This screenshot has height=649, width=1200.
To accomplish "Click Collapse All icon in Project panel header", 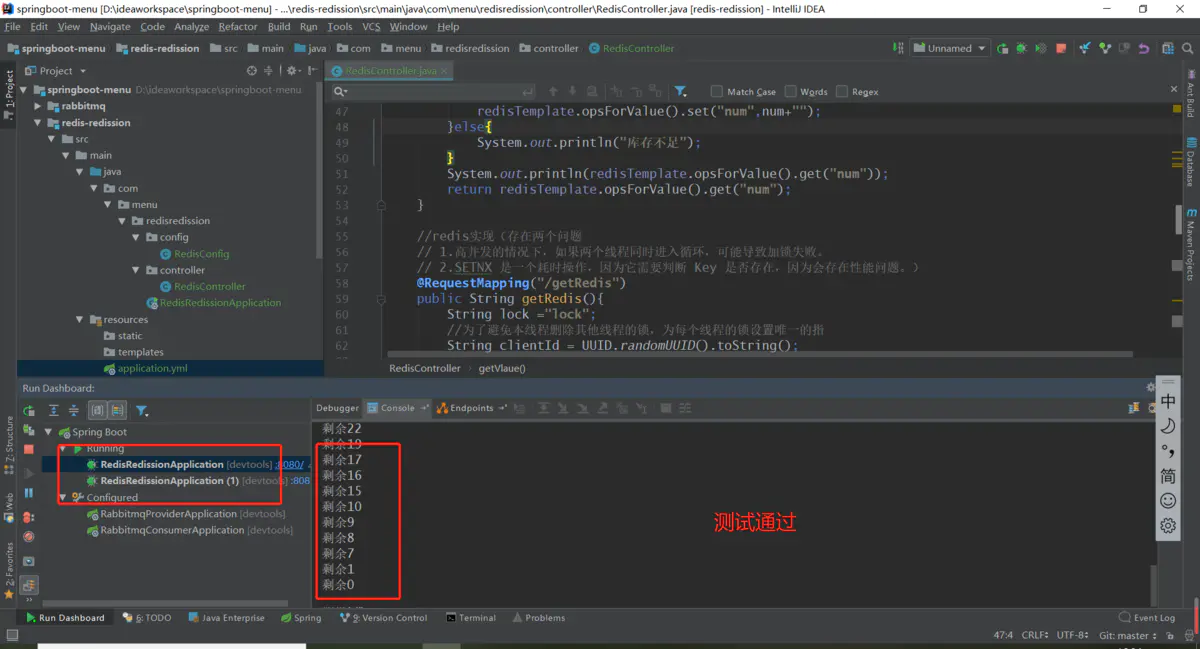I will [x=268, y=71].
